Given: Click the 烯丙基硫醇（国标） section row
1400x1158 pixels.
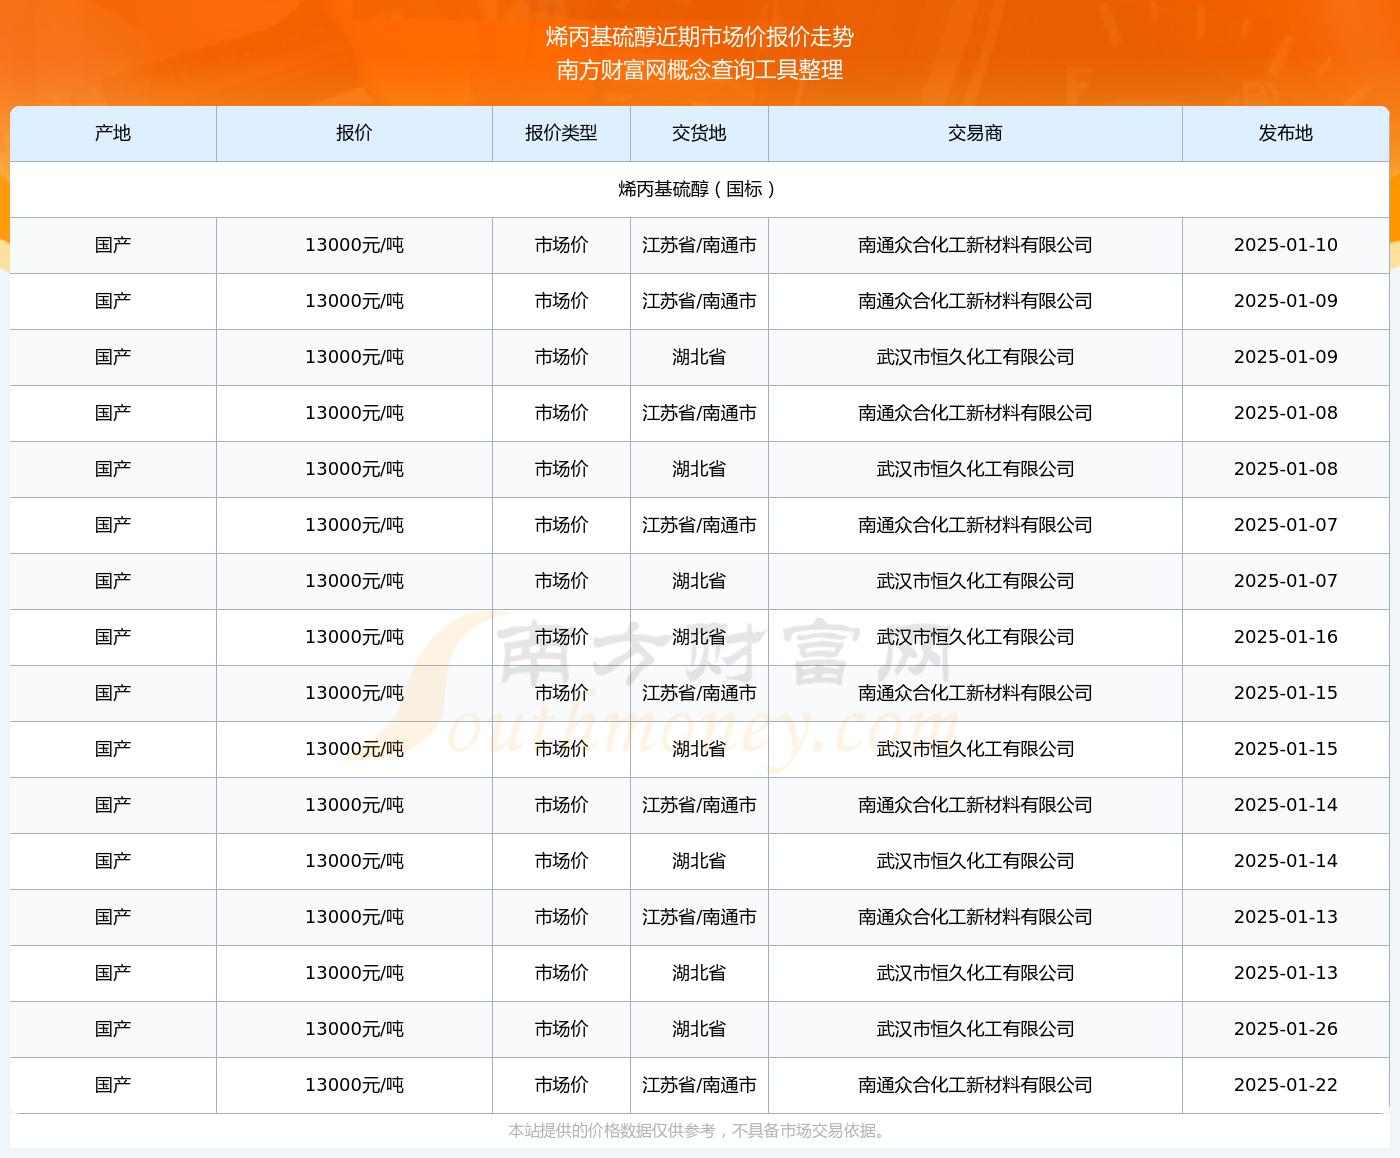Looking at the screenshot, I should point(699,189).
